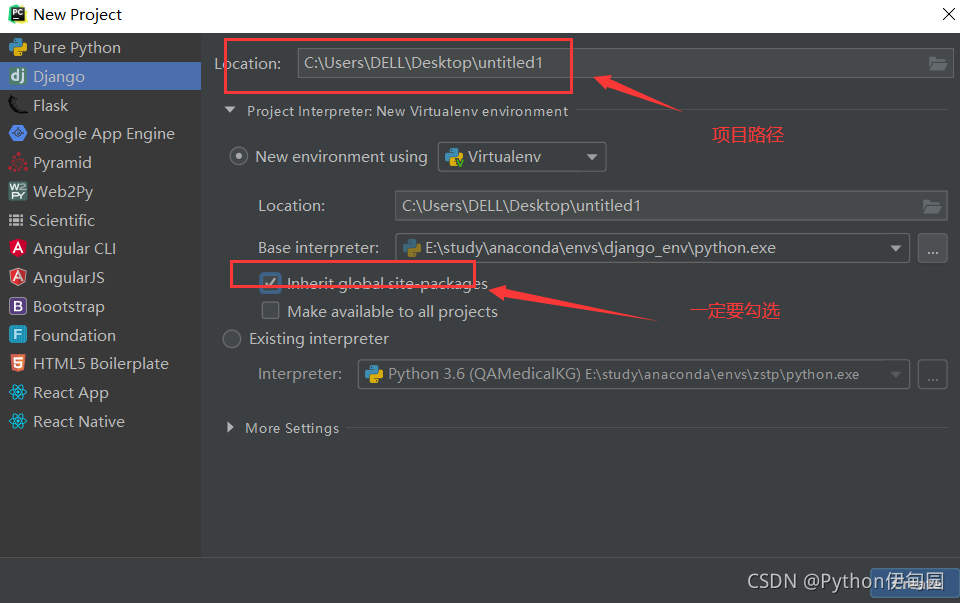The height and width of the screenshot is (603, 960).
Task: Click the Python icon in Base interpreter field
Action: 412,248
